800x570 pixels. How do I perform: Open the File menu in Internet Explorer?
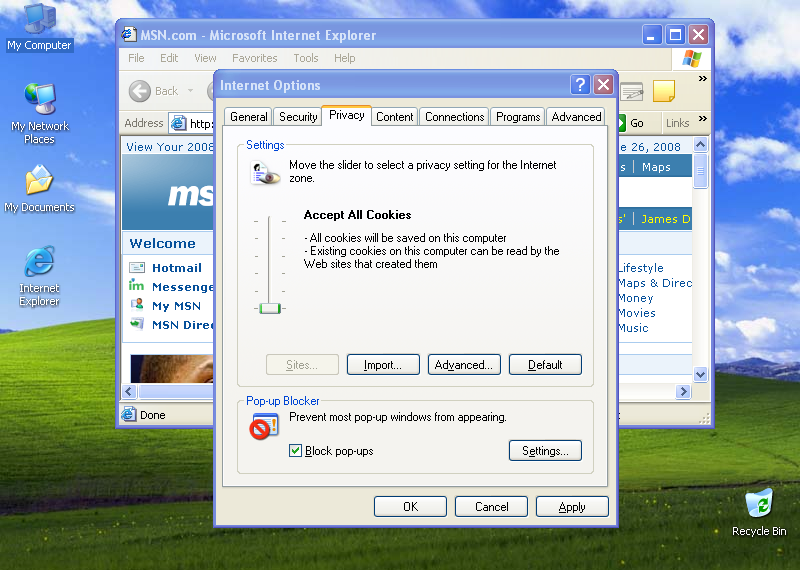(136, 58)
